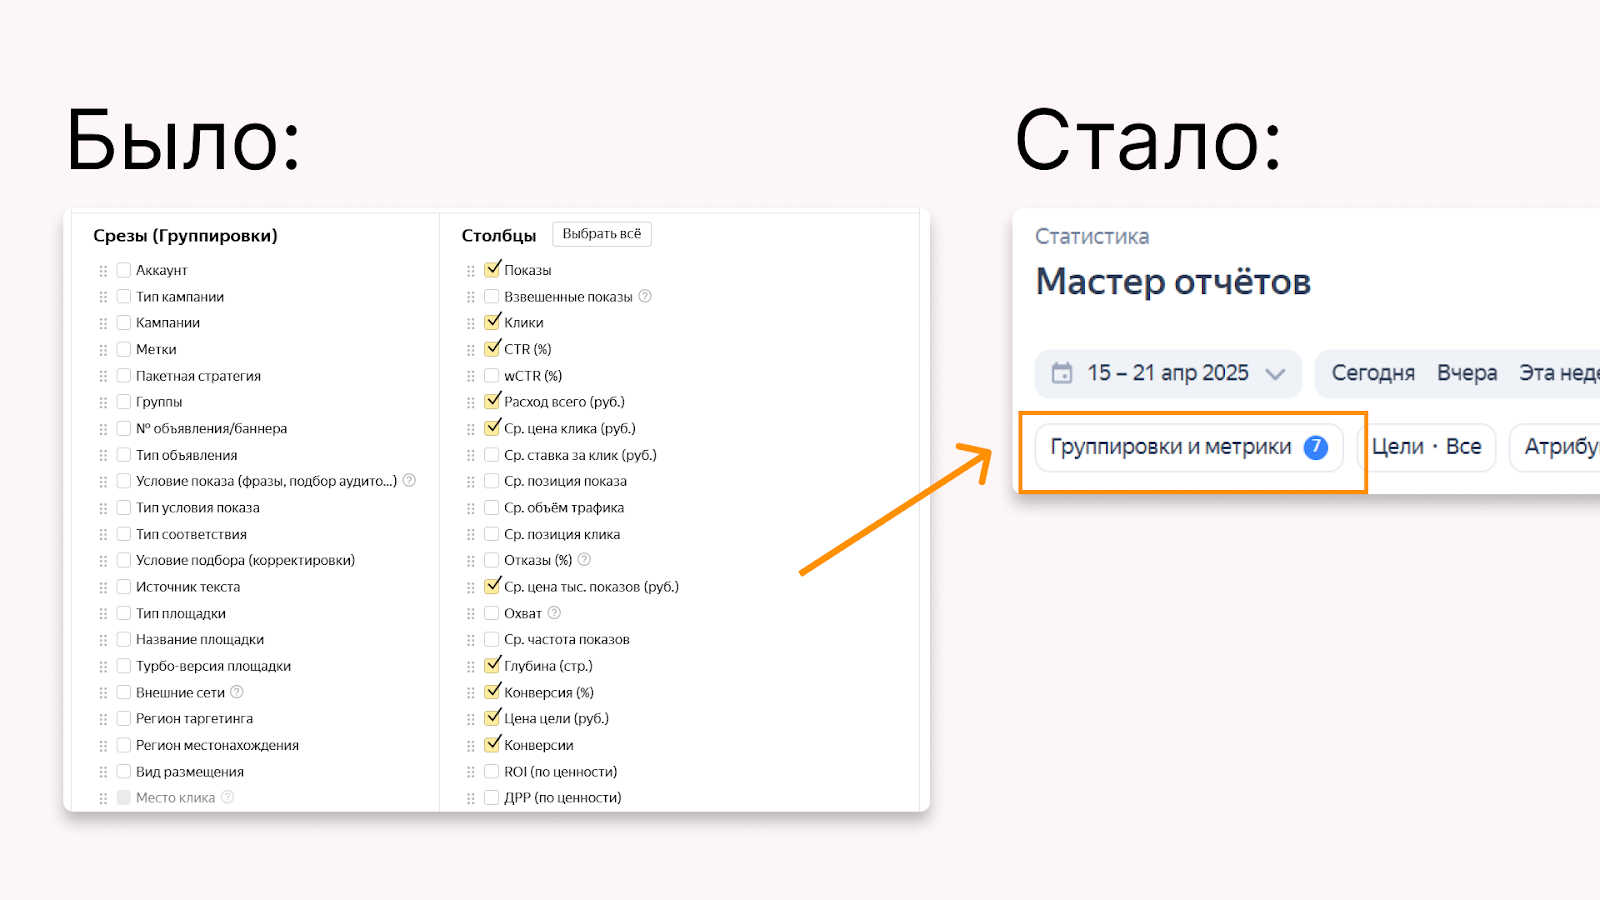1600x900 pixels.
Task: Click help icon beside Условие показа
Action: (409, 481)
